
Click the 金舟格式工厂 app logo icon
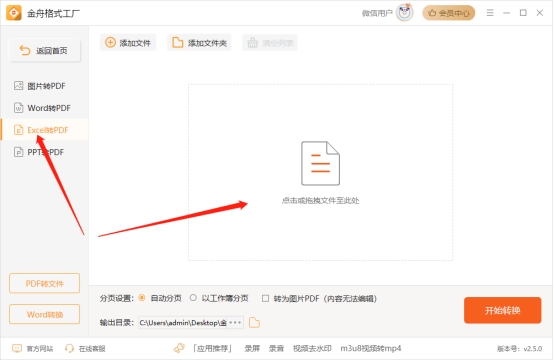tap(14, 13)
